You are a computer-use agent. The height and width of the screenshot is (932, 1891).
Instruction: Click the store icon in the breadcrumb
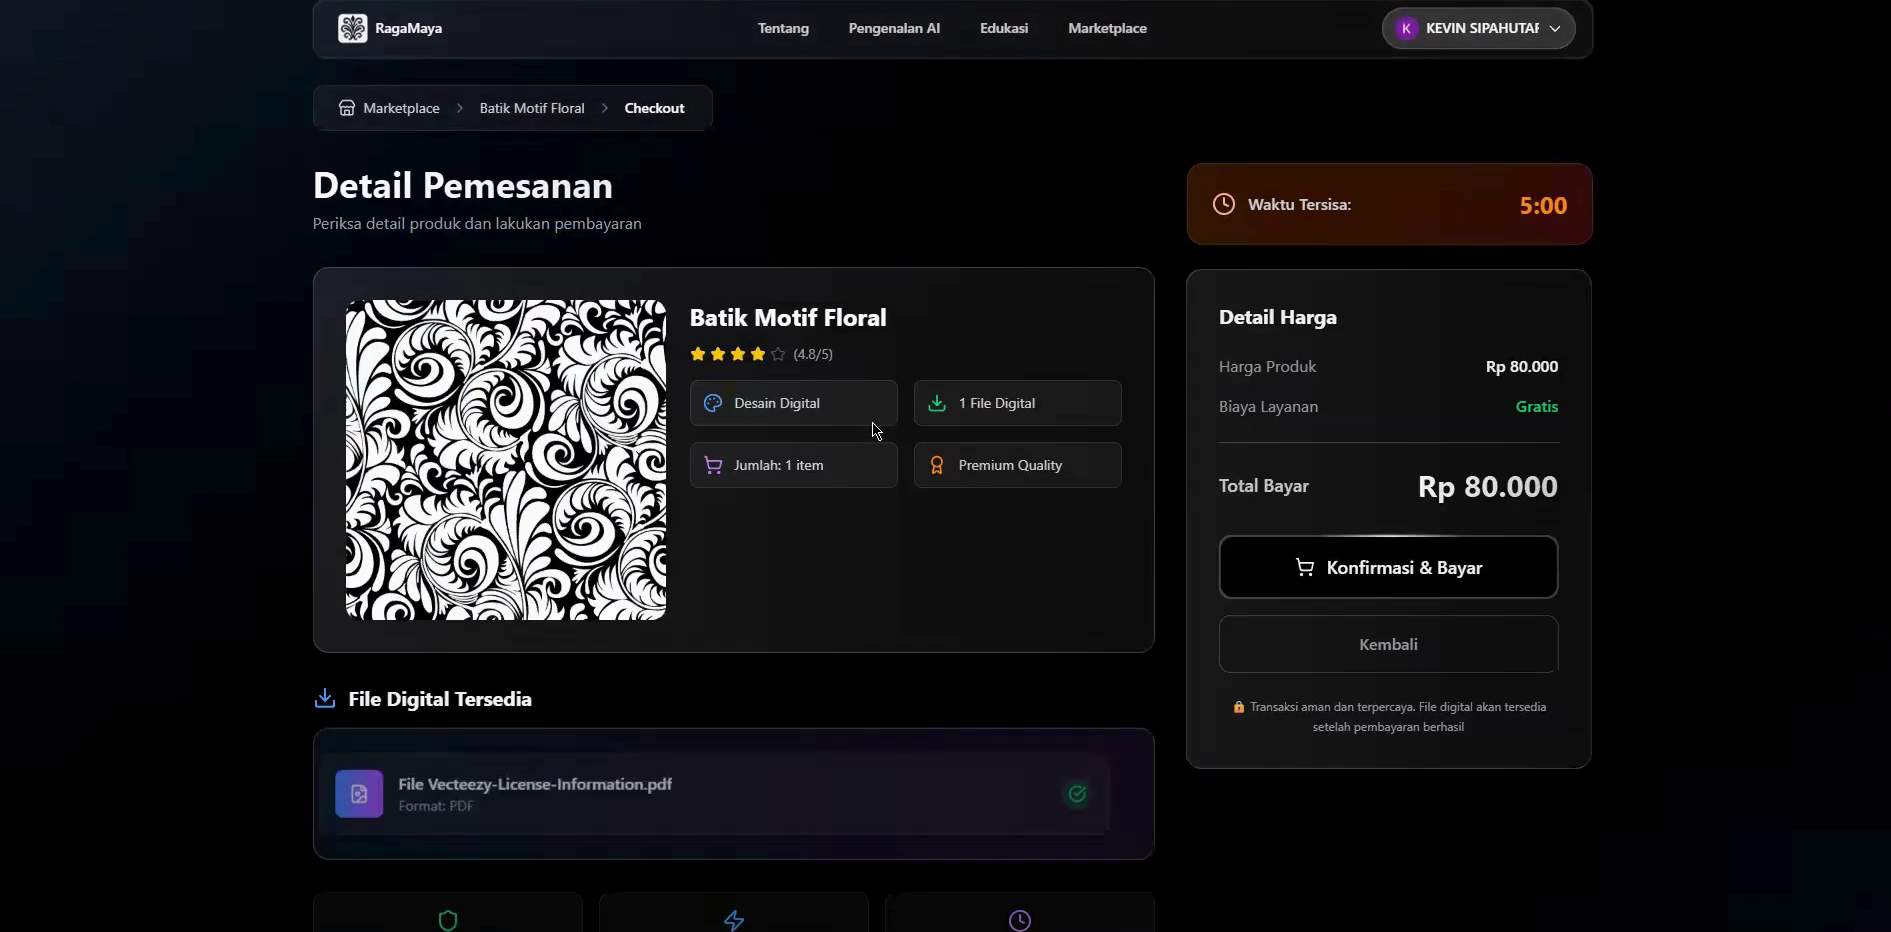click(346, 107)
